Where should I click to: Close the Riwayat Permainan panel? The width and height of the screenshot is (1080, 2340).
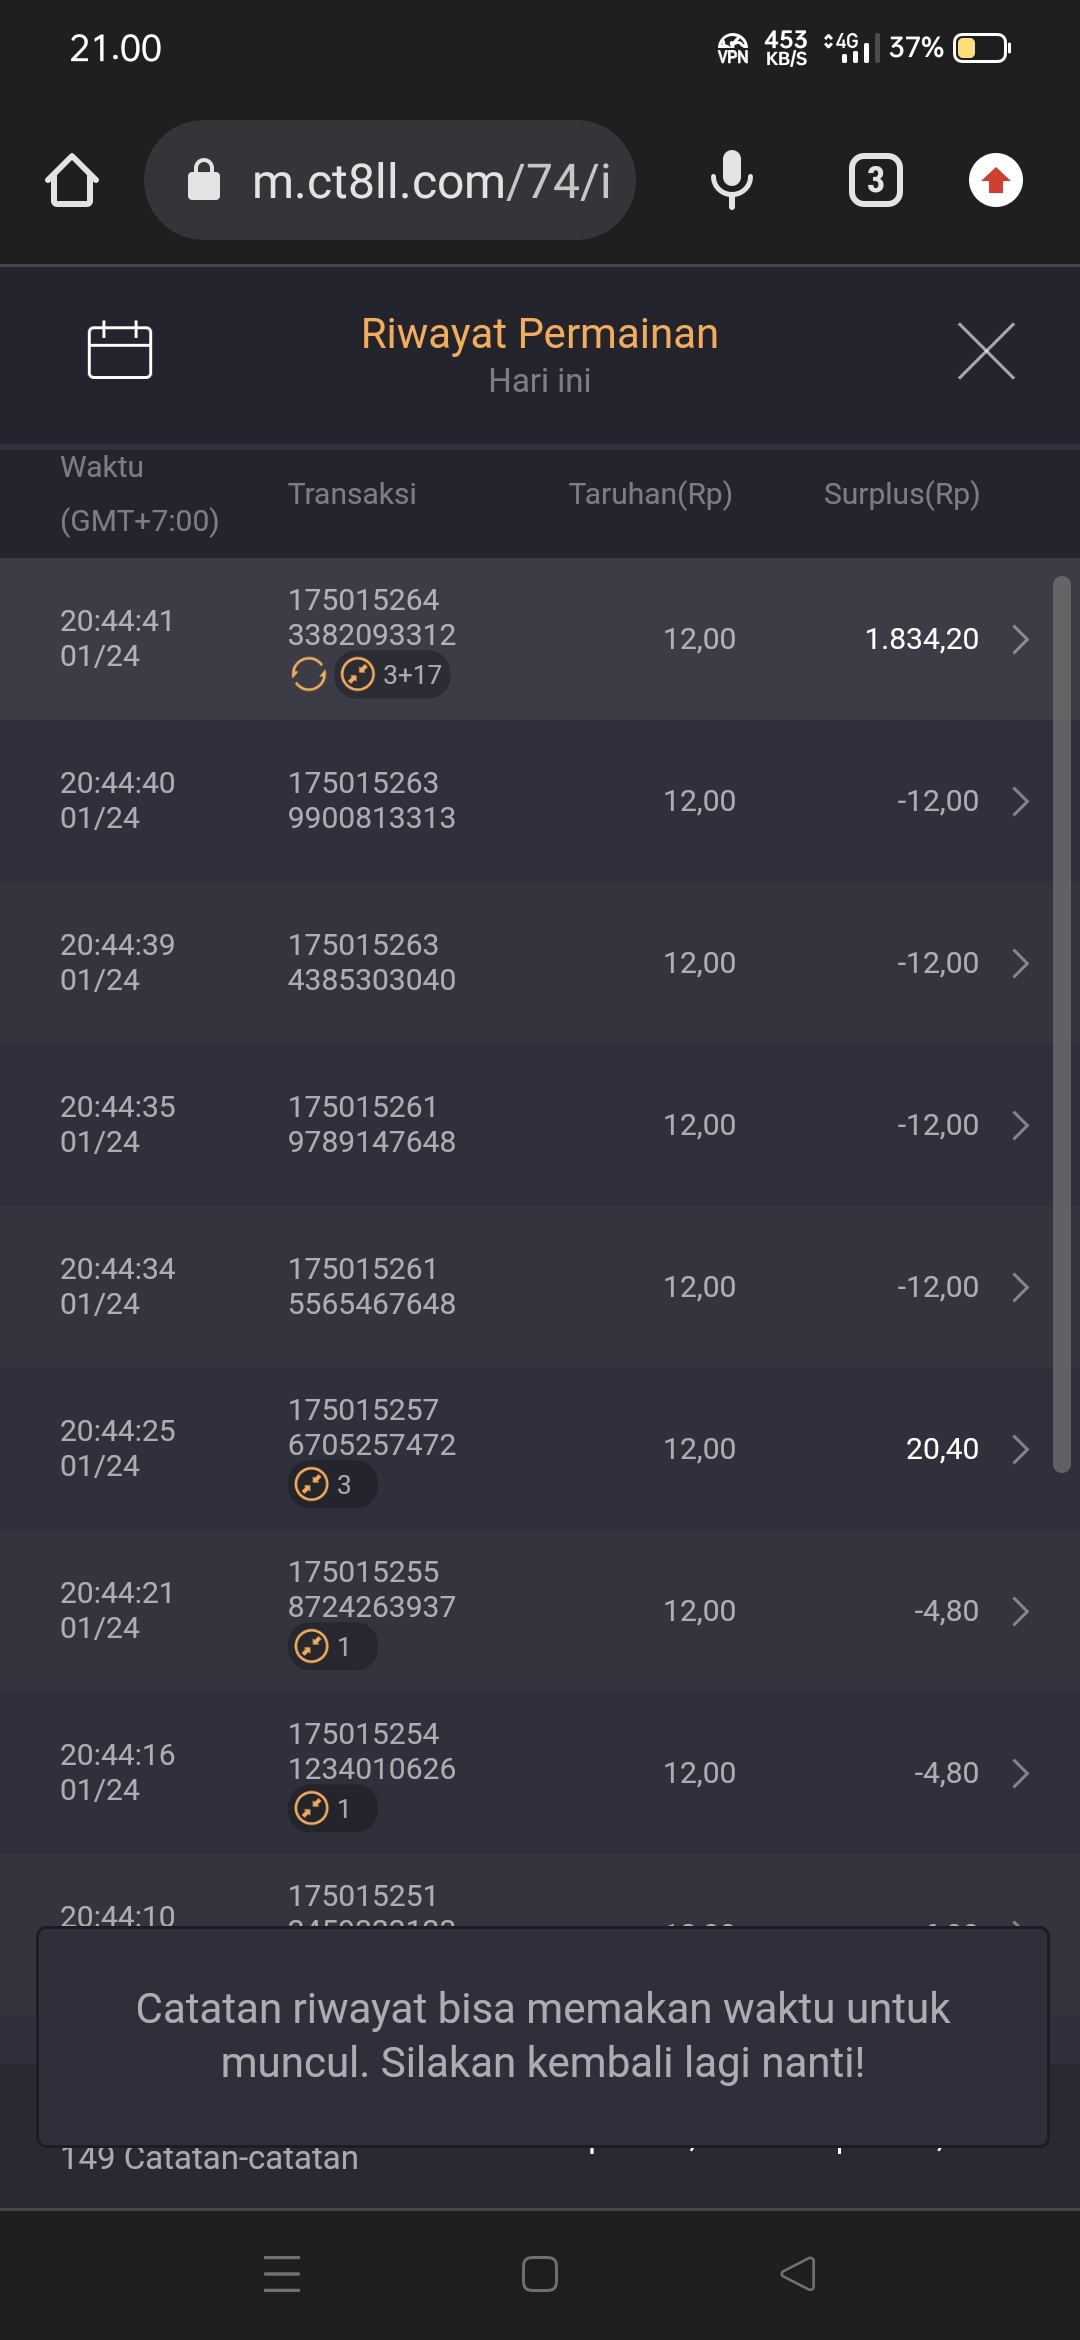tap(986, 351)
